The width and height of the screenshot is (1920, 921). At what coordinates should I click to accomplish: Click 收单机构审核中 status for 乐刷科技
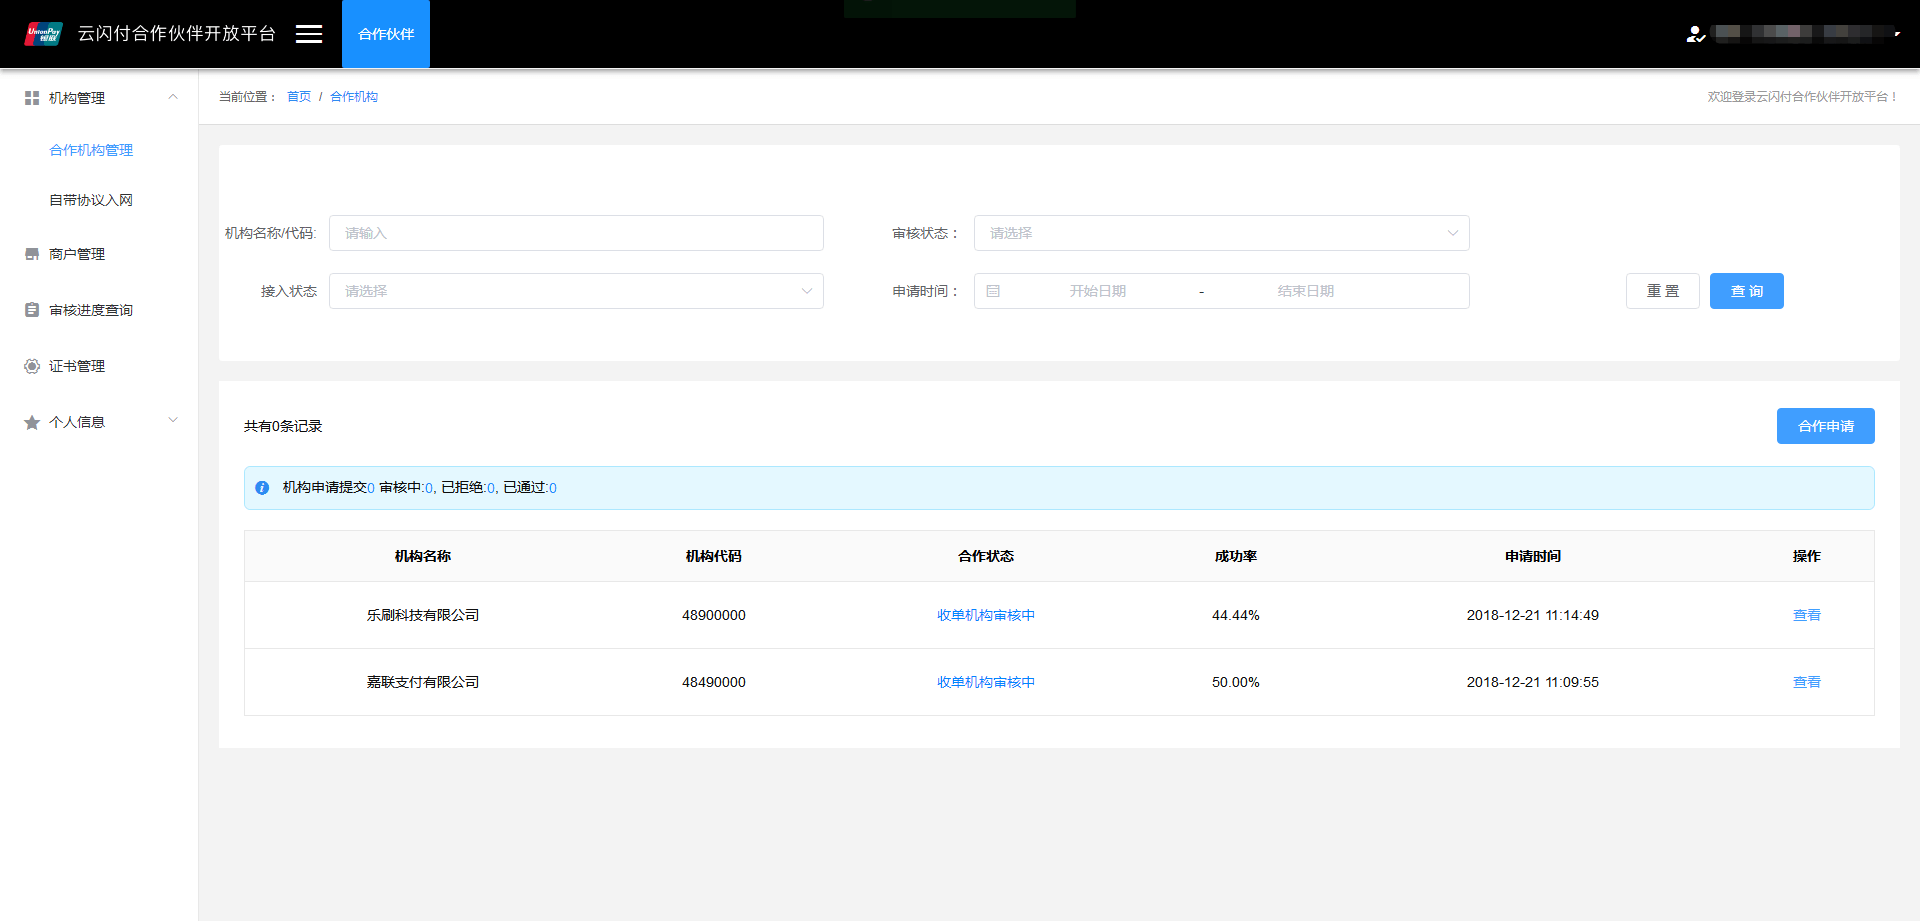click(x=986, y=615)
